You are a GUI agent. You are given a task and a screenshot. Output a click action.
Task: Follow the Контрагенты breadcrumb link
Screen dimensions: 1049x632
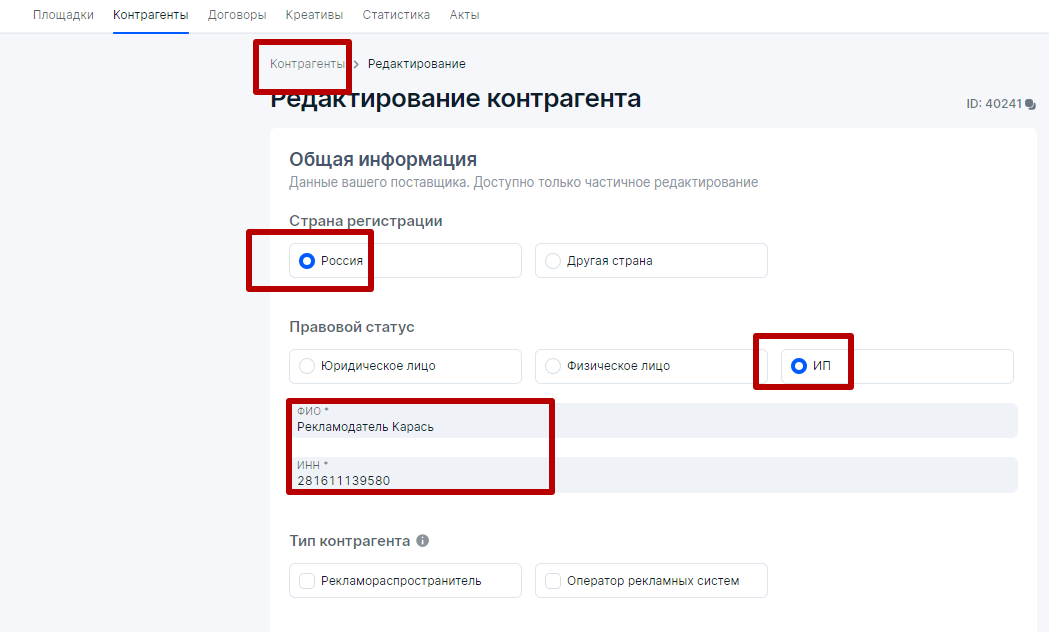point(307,64)
